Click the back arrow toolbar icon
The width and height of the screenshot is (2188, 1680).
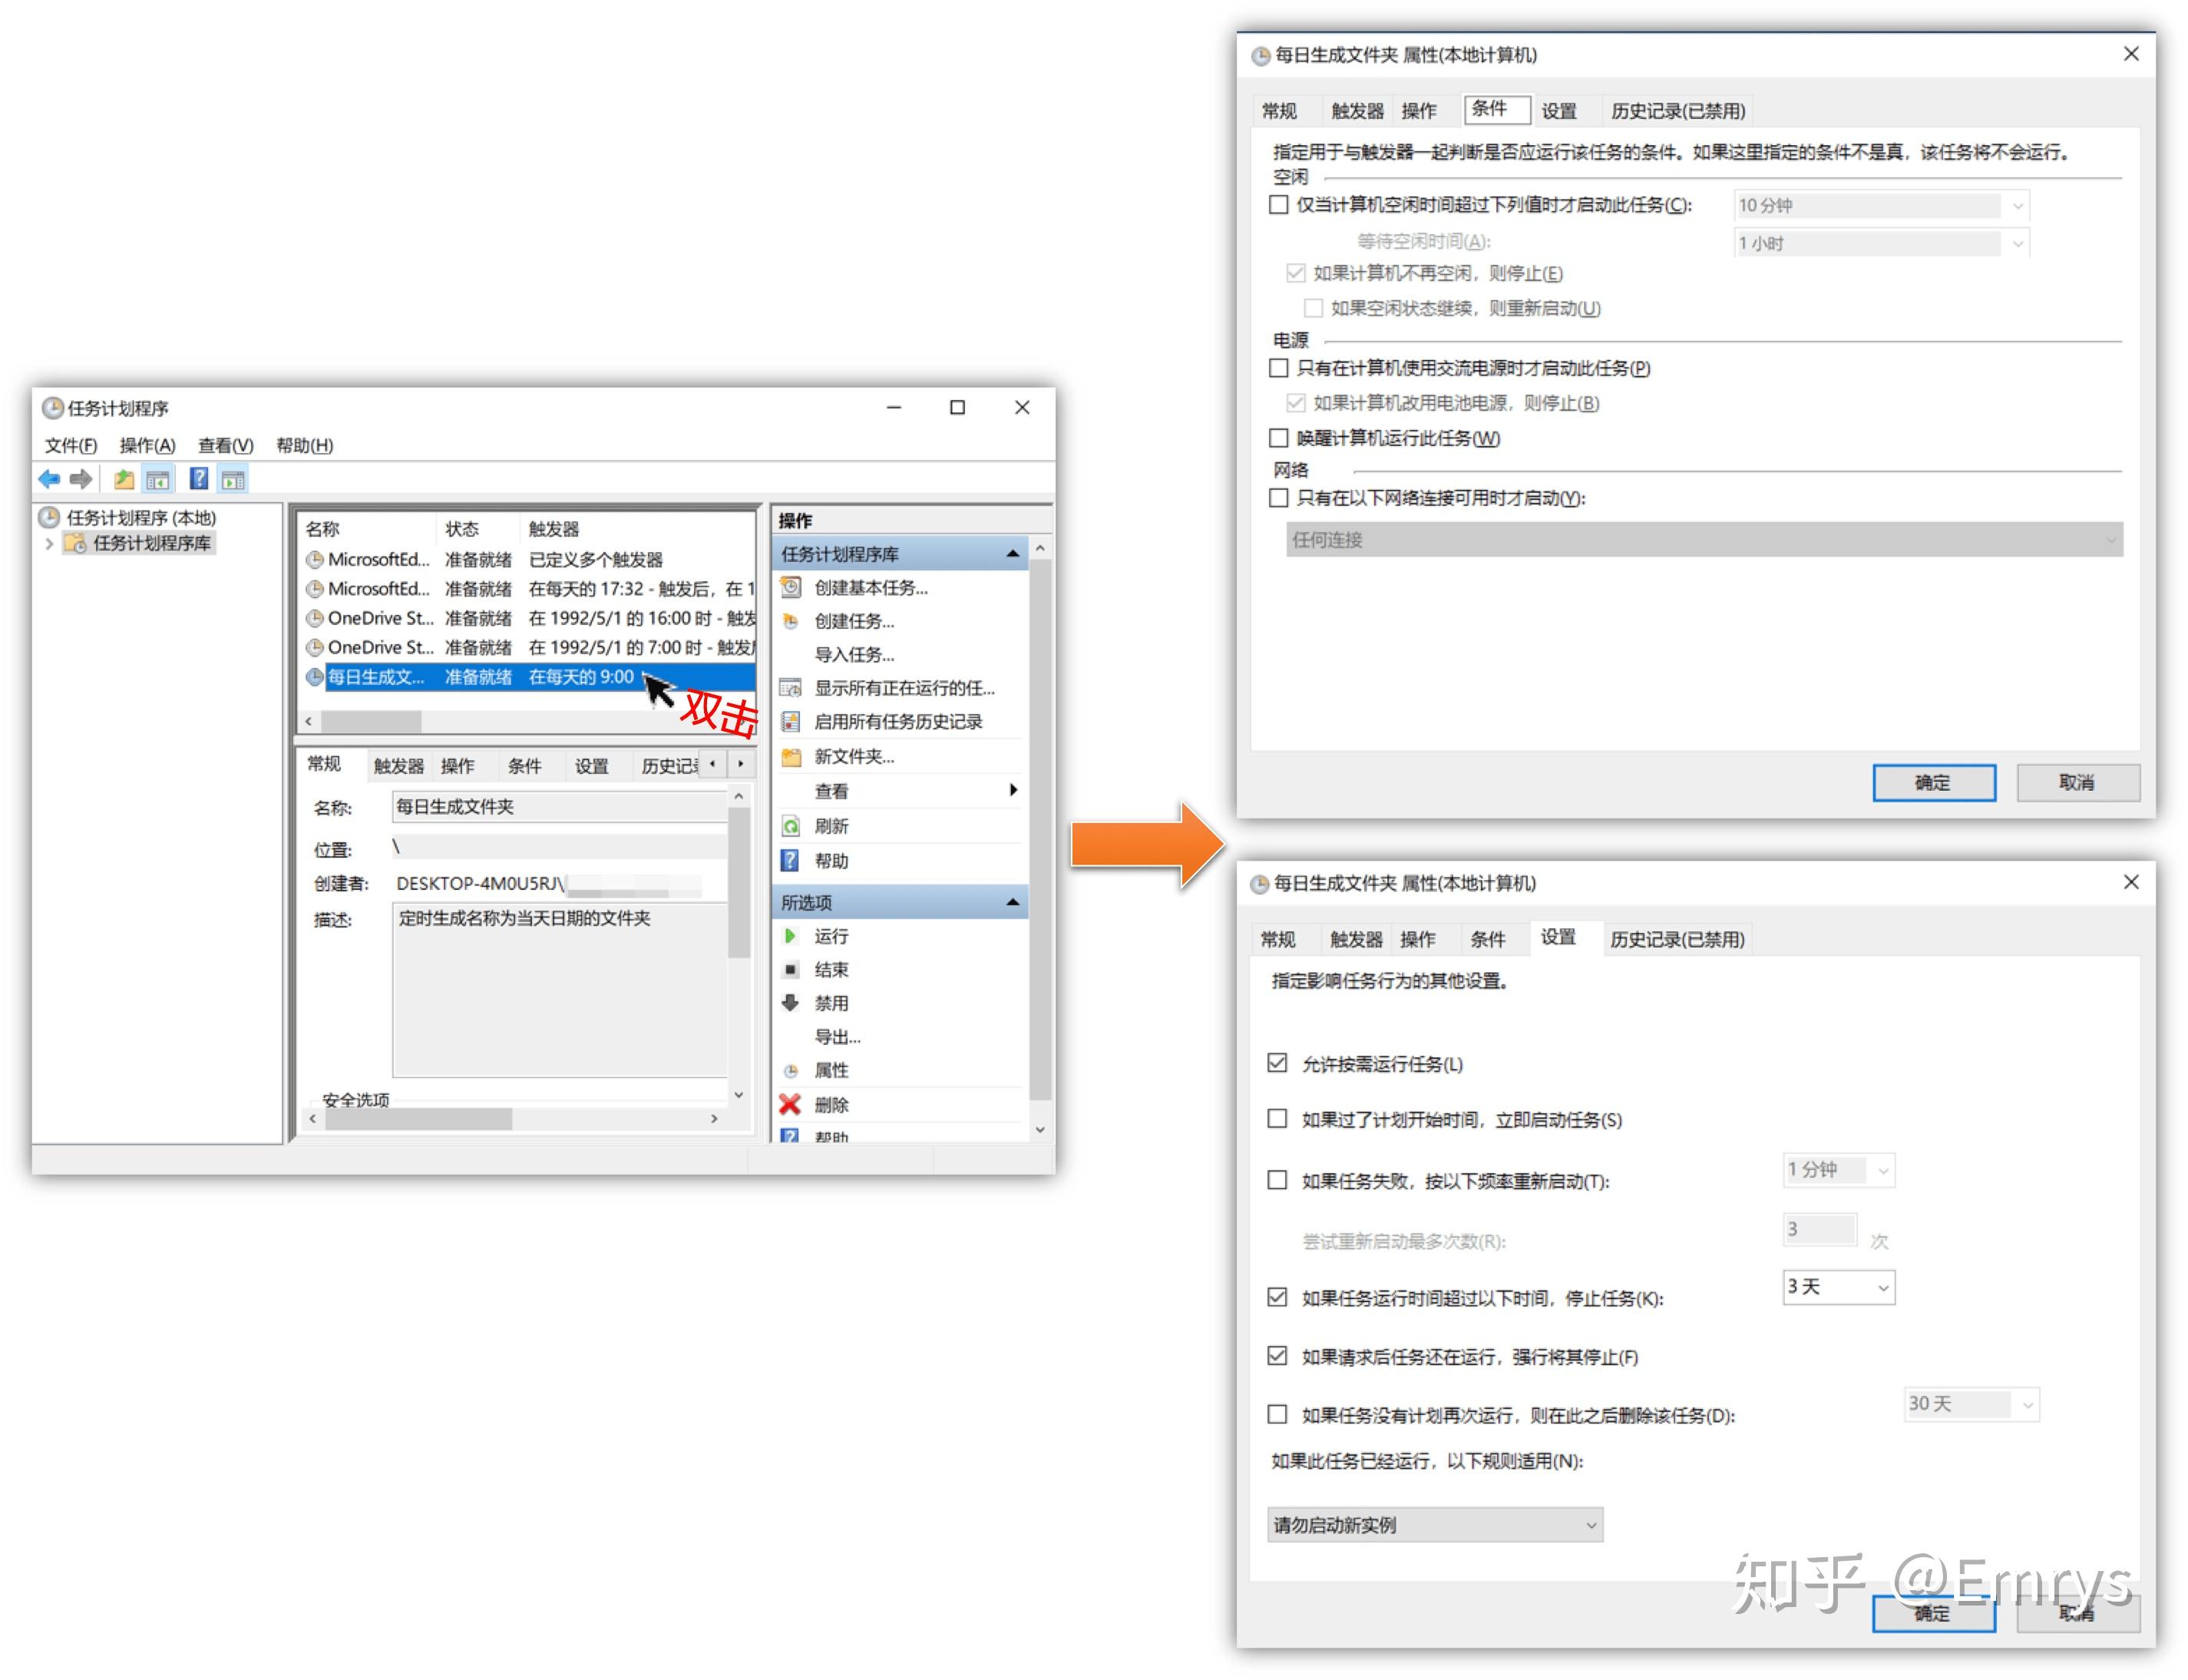pyautogui.click(x=48, y=479)
